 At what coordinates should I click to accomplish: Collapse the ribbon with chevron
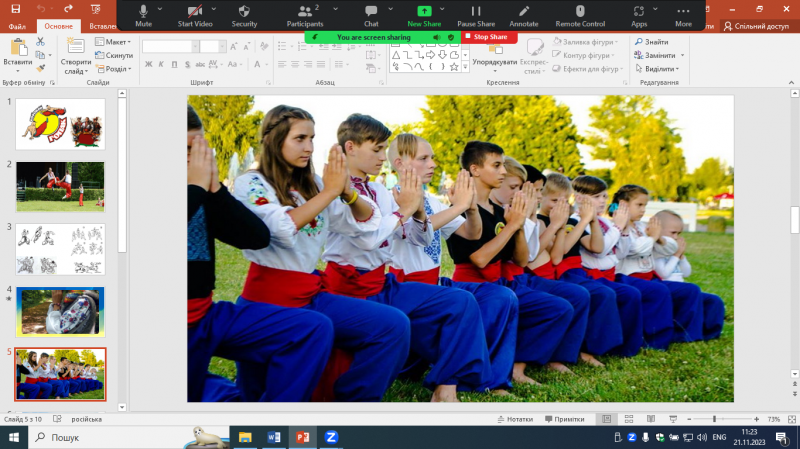point(791,82)
